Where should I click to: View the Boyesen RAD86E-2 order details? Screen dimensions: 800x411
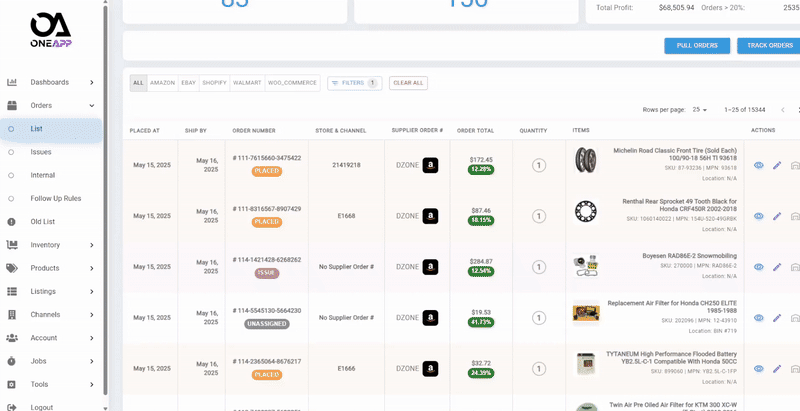[759, 267]
